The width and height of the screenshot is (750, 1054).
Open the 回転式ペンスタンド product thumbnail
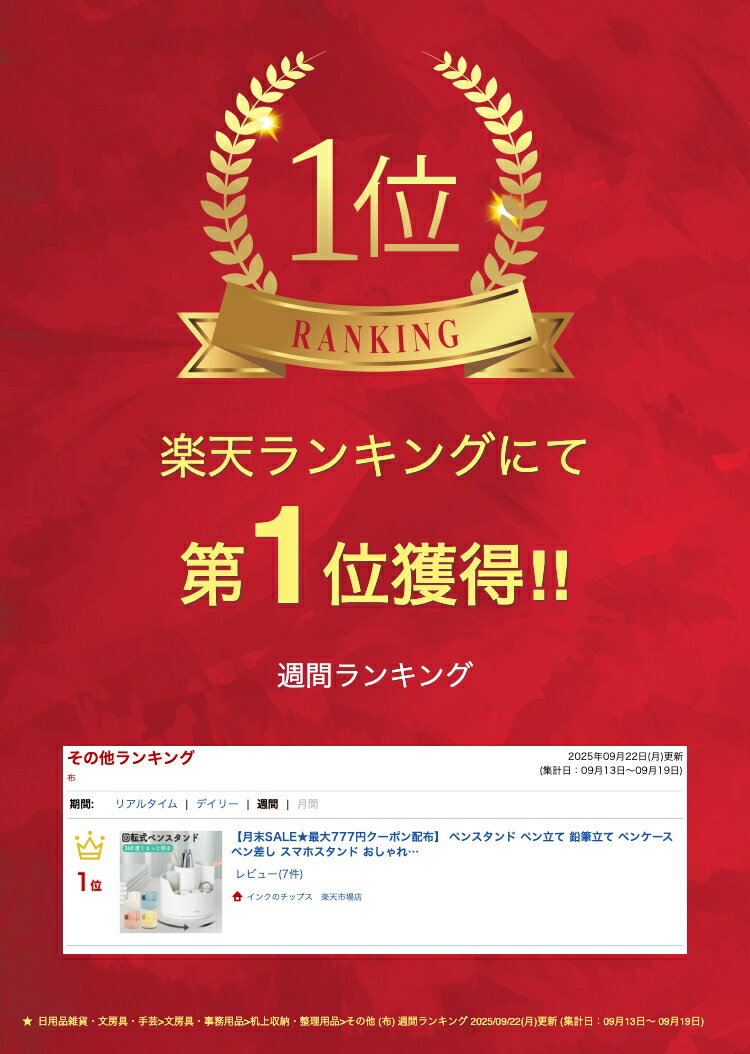pos(171,882)
